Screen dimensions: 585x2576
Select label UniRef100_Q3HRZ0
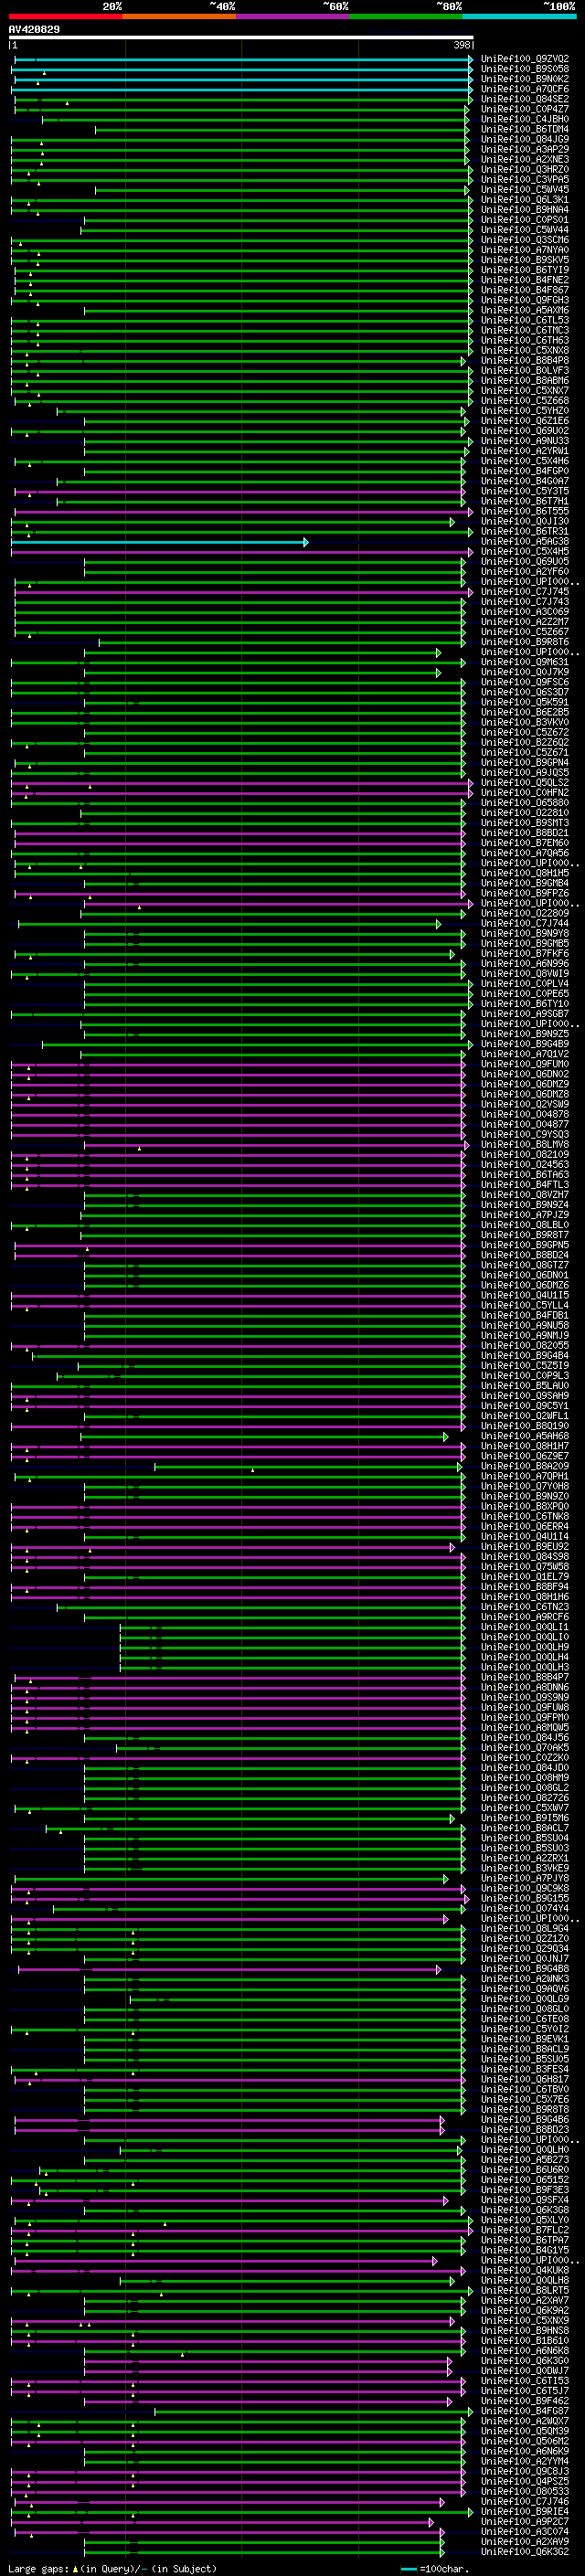click(x=525, y=169)
